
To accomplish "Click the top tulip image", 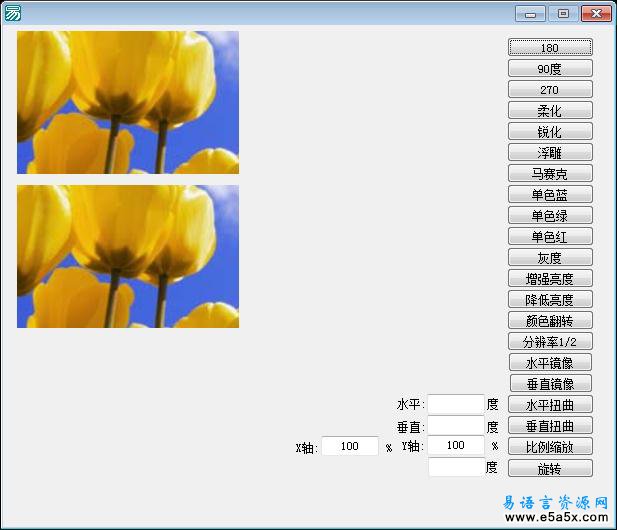I will [128, 102].
